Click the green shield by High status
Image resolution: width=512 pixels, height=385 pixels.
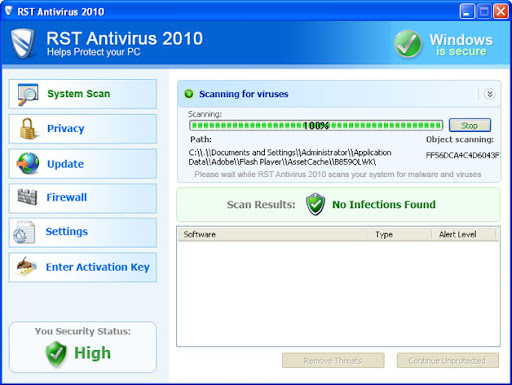pyautogui.click(x=56, y=353)
